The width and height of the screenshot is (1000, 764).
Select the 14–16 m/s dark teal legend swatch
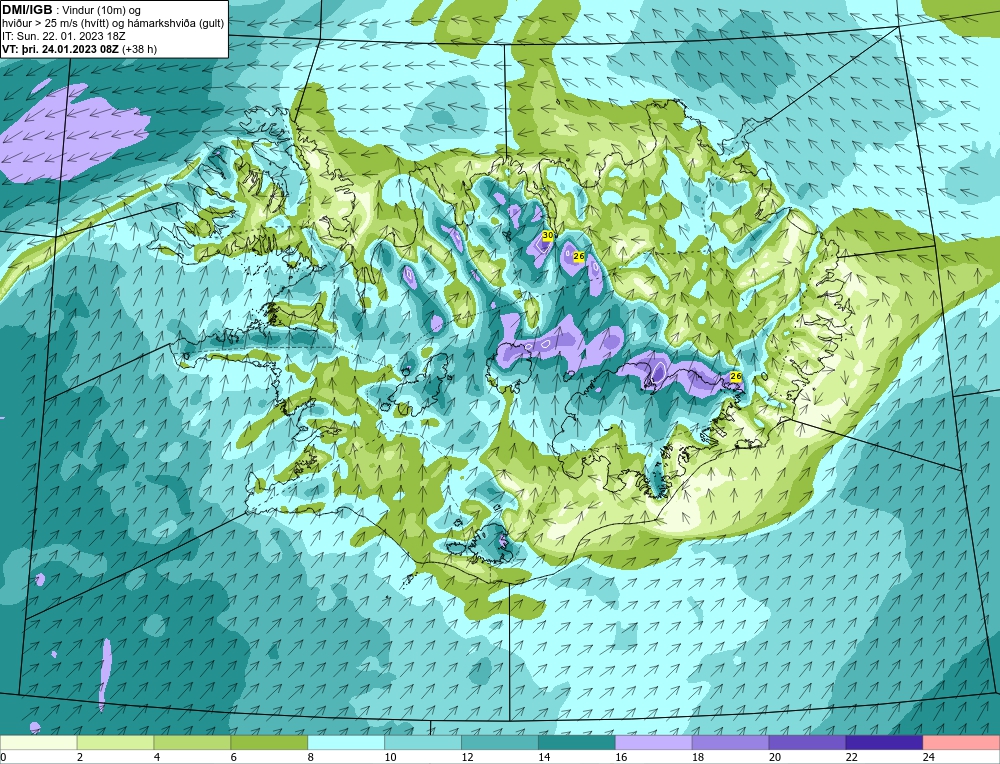(577, 743)
